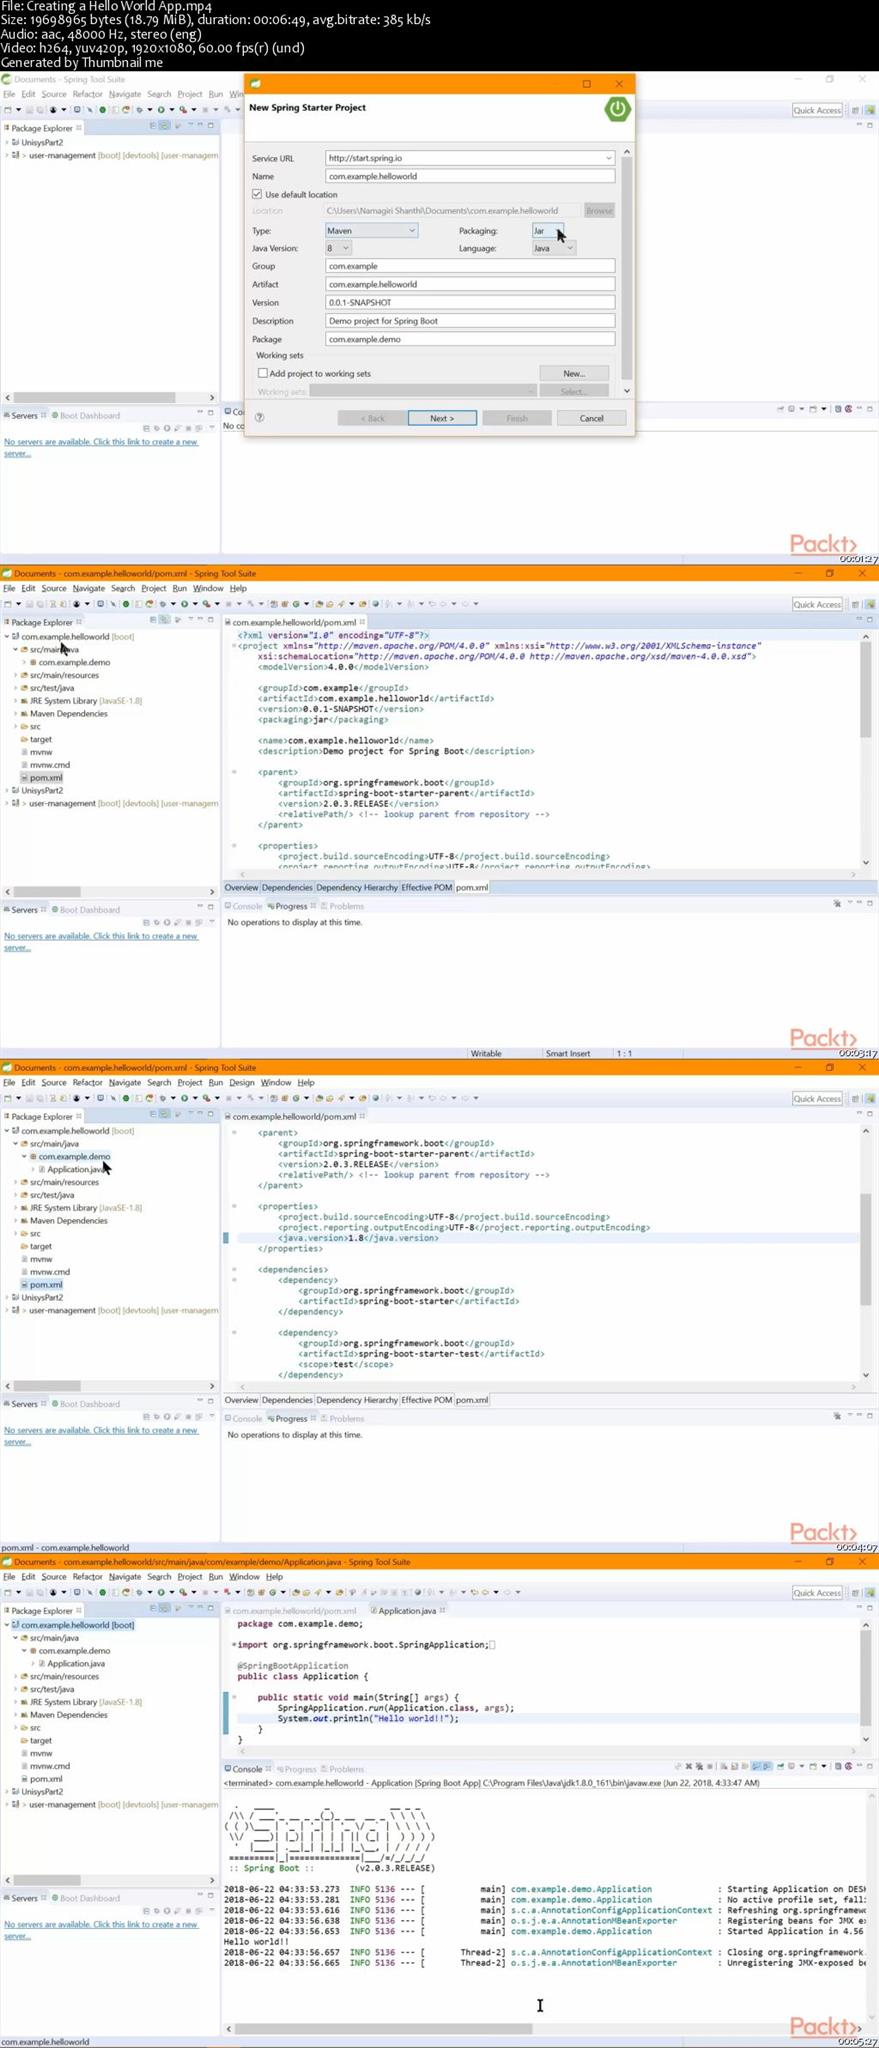Click Cancel in New Spring Starter Project
879x2048 pixels.
click(x=592, y=418)
